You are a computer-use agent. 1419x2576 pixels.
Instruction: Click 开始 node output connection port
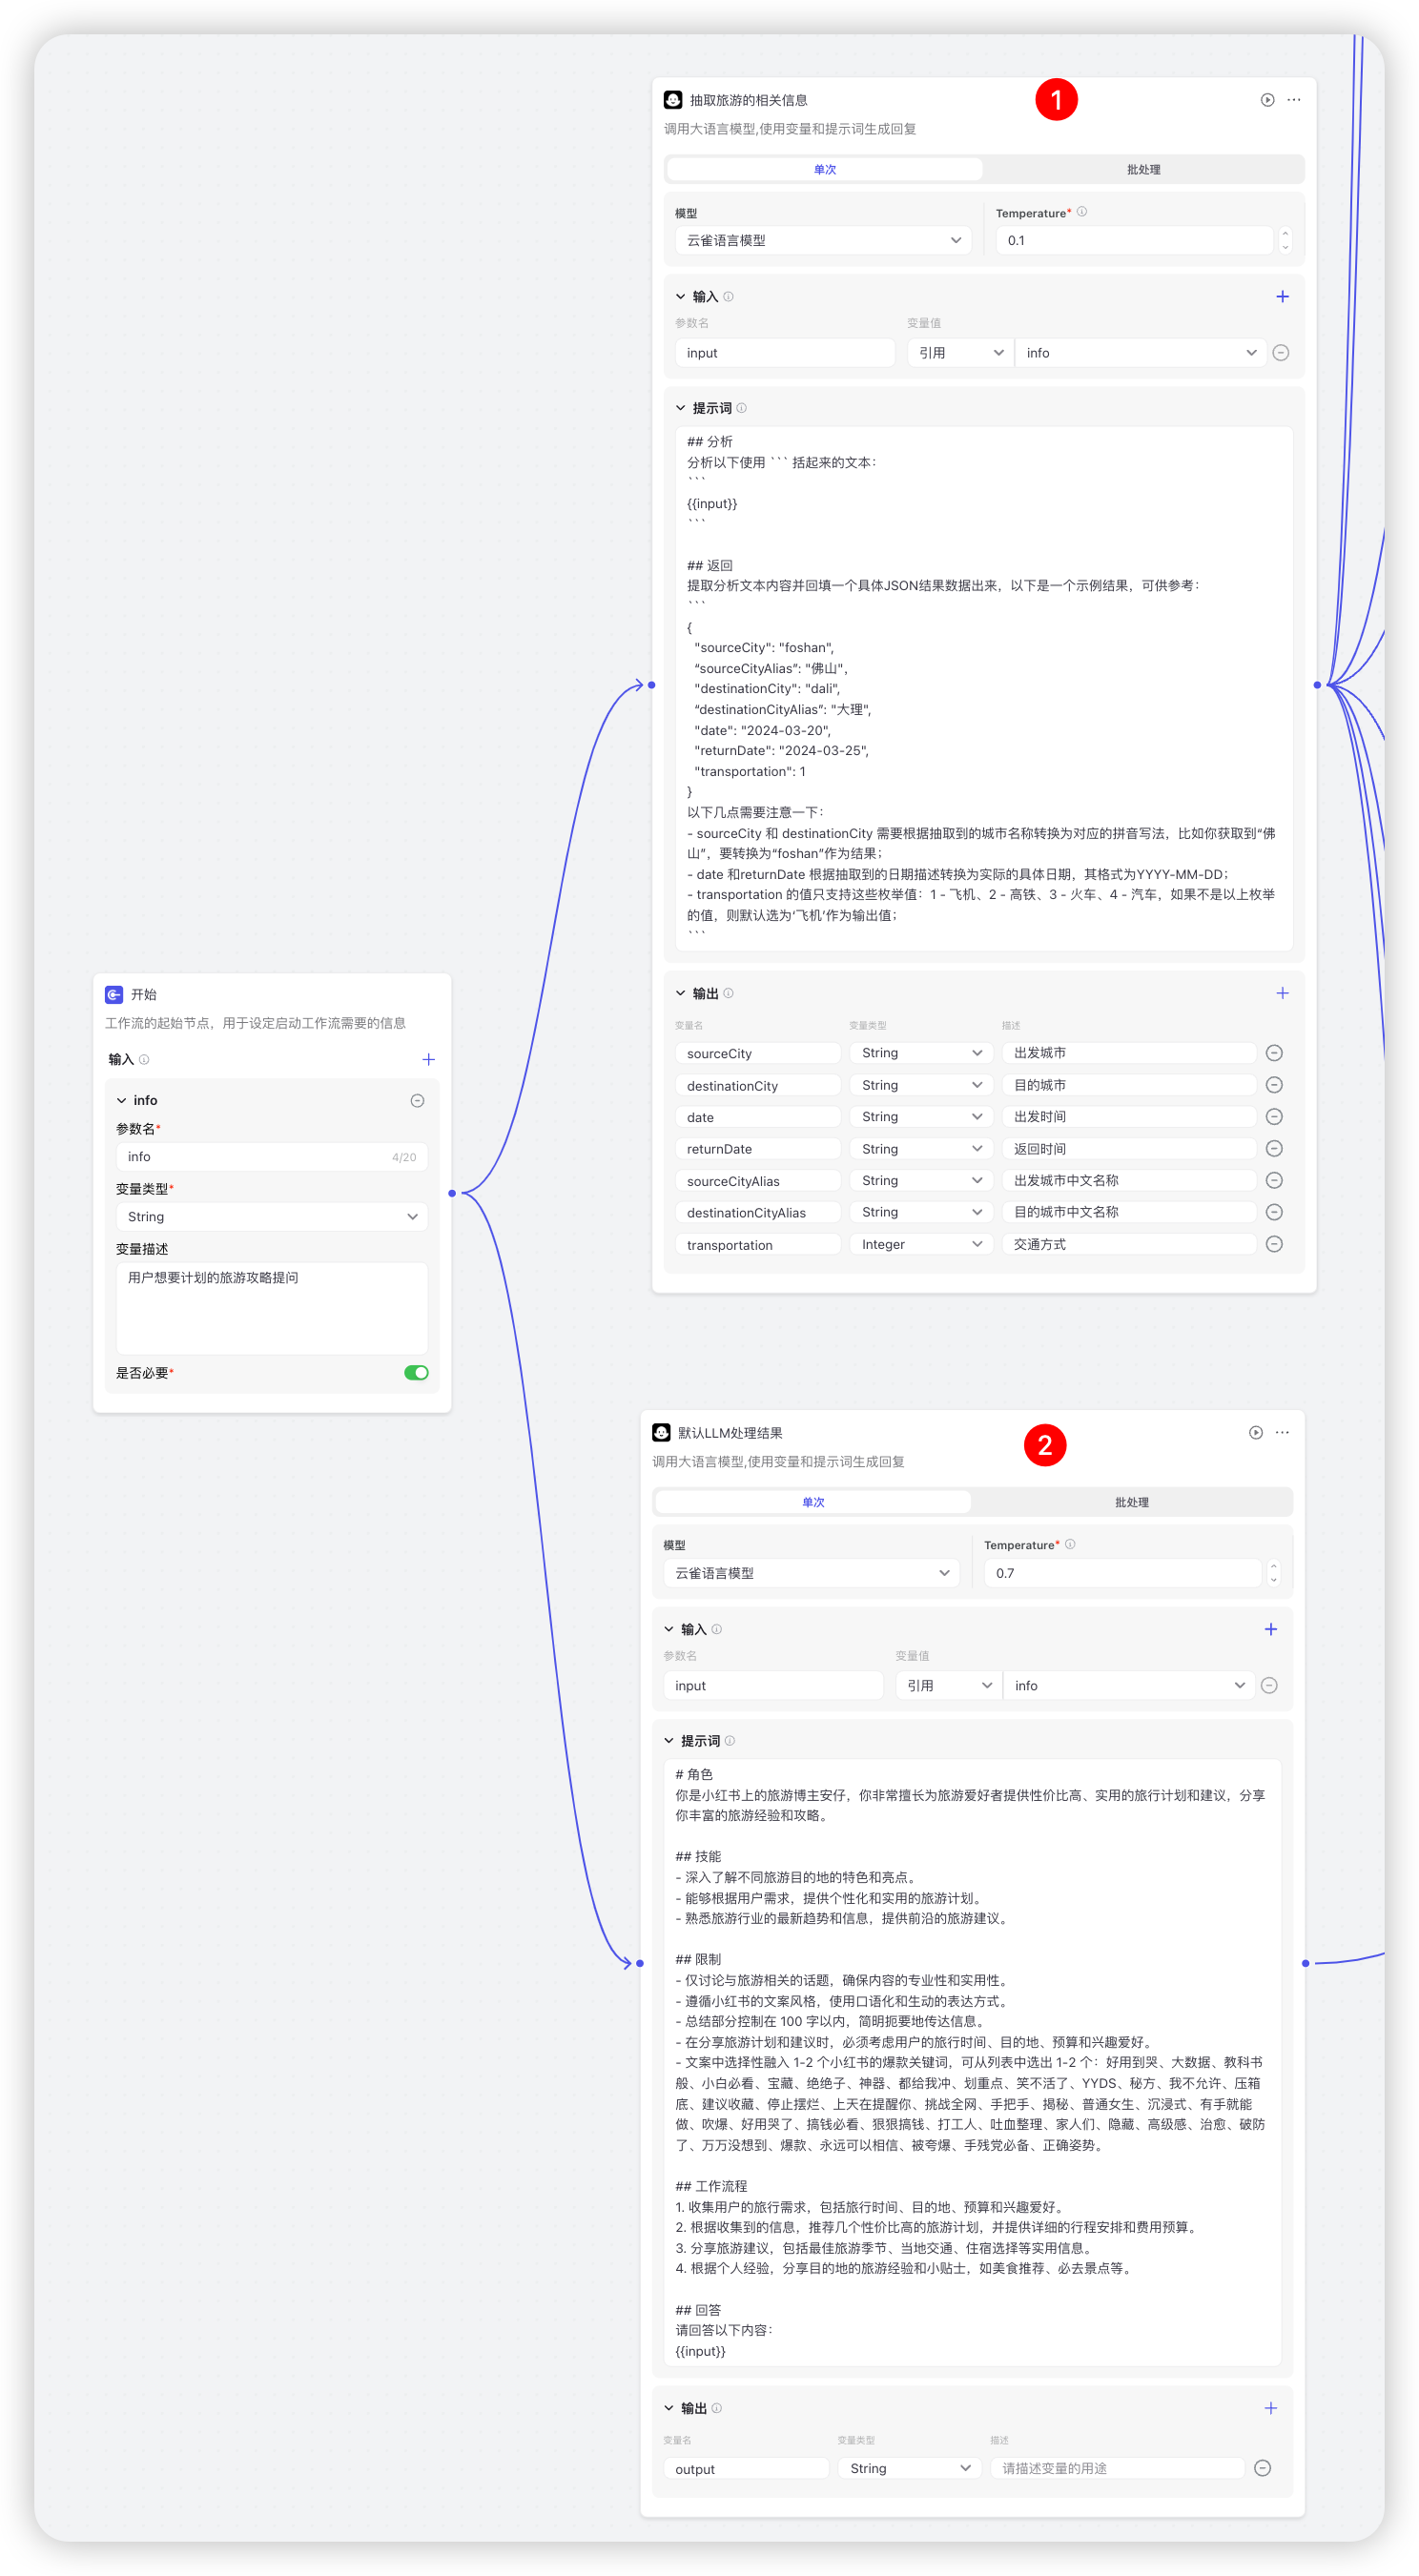(452, 1193)
